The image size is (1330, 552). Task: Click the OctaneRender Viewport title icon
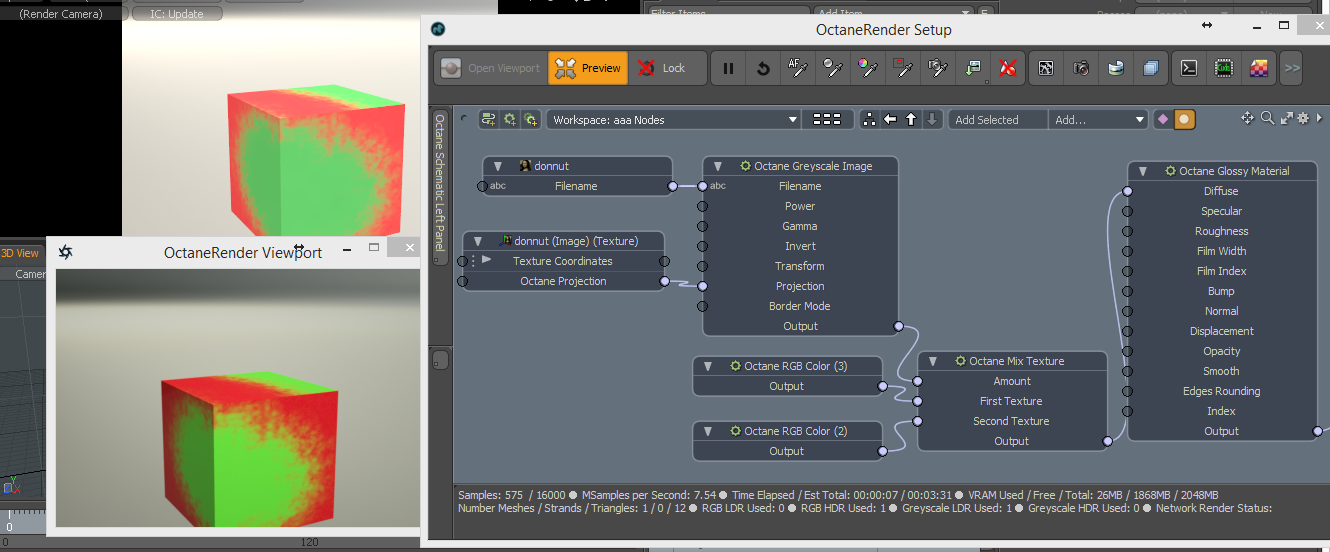click(x=65, y=252)
